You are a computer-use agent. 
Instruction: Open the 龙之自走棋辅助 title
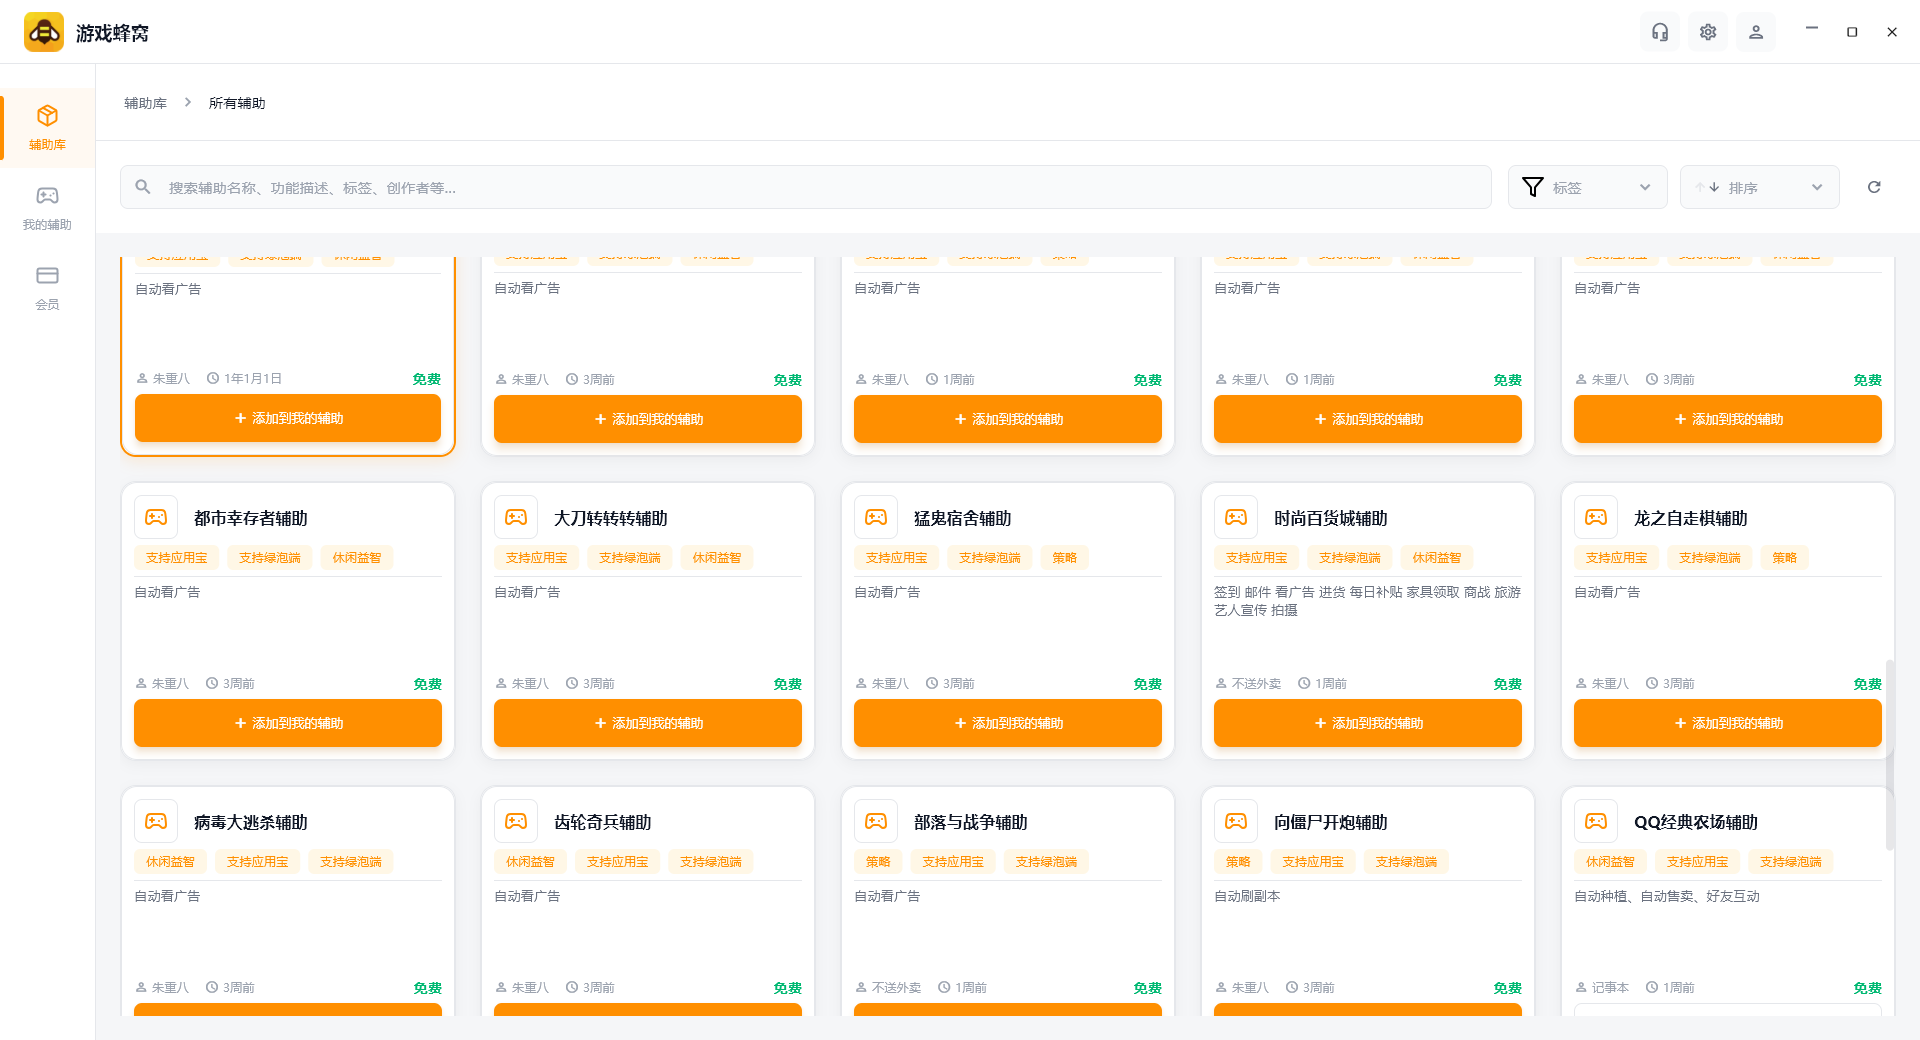click(x=1691, y=518)
